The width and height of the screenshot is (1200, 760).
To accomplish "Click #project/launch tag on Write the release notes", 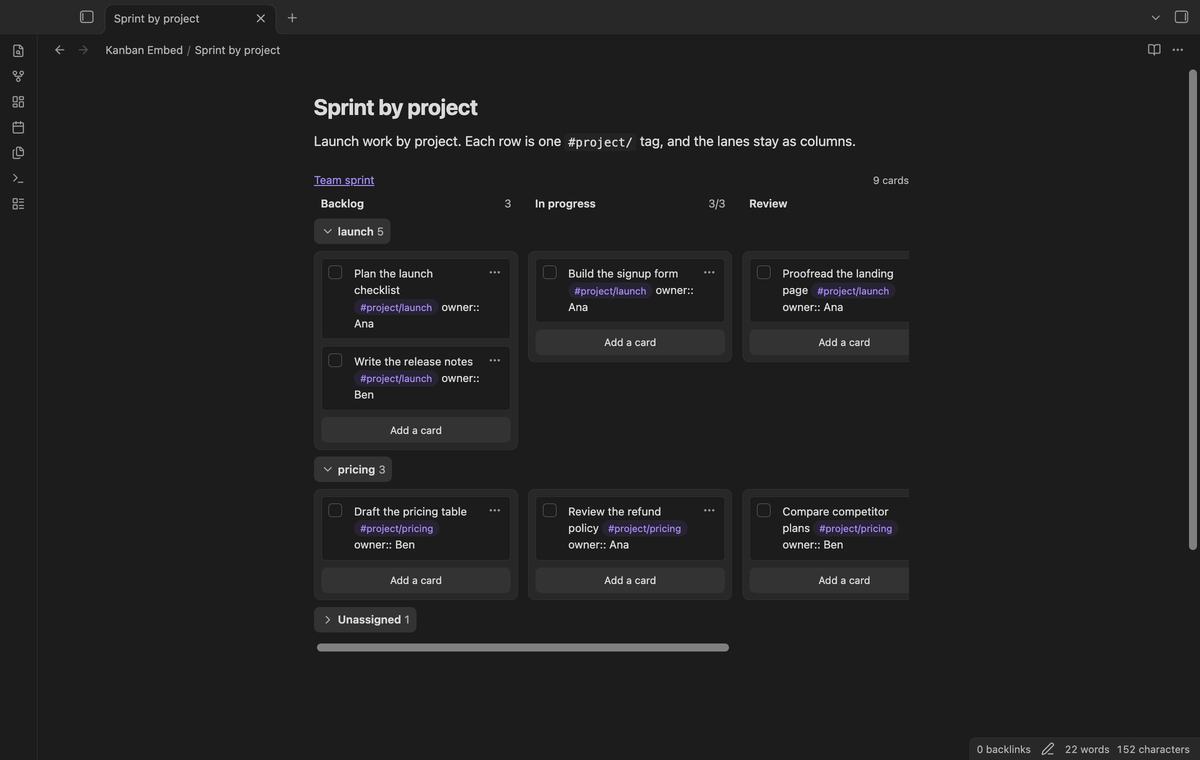I will (x=396, y=378).
